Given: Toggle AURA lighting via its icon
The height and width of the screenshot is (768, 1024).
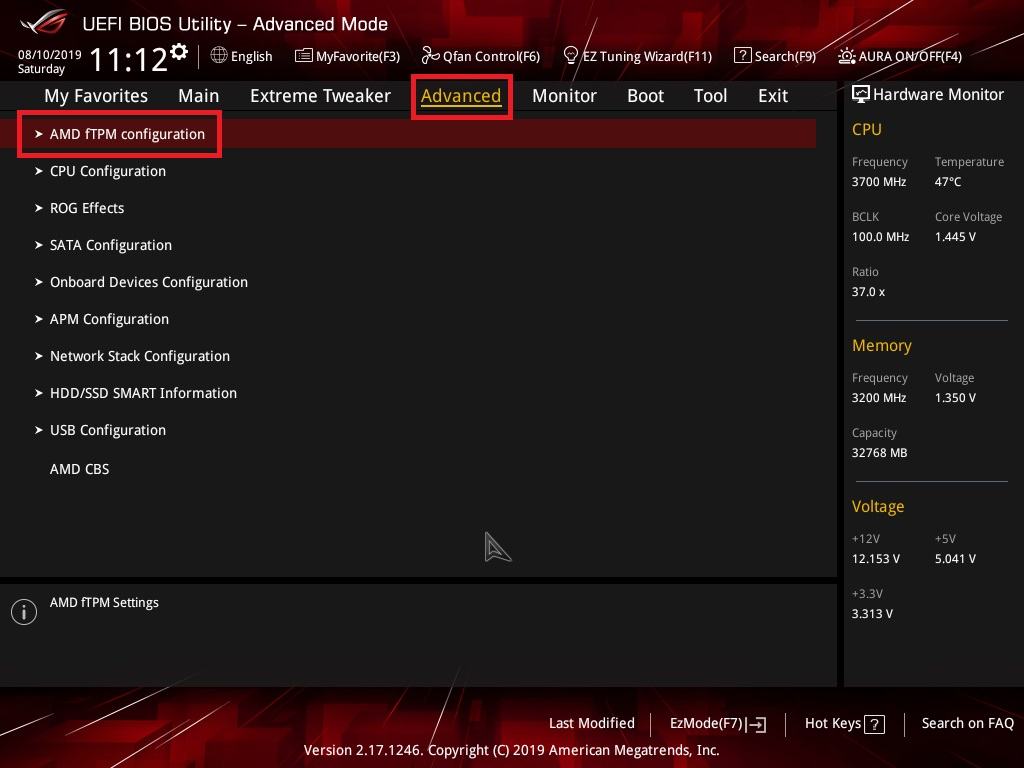Looking at the screenshot, I should [x=846, y=56].
